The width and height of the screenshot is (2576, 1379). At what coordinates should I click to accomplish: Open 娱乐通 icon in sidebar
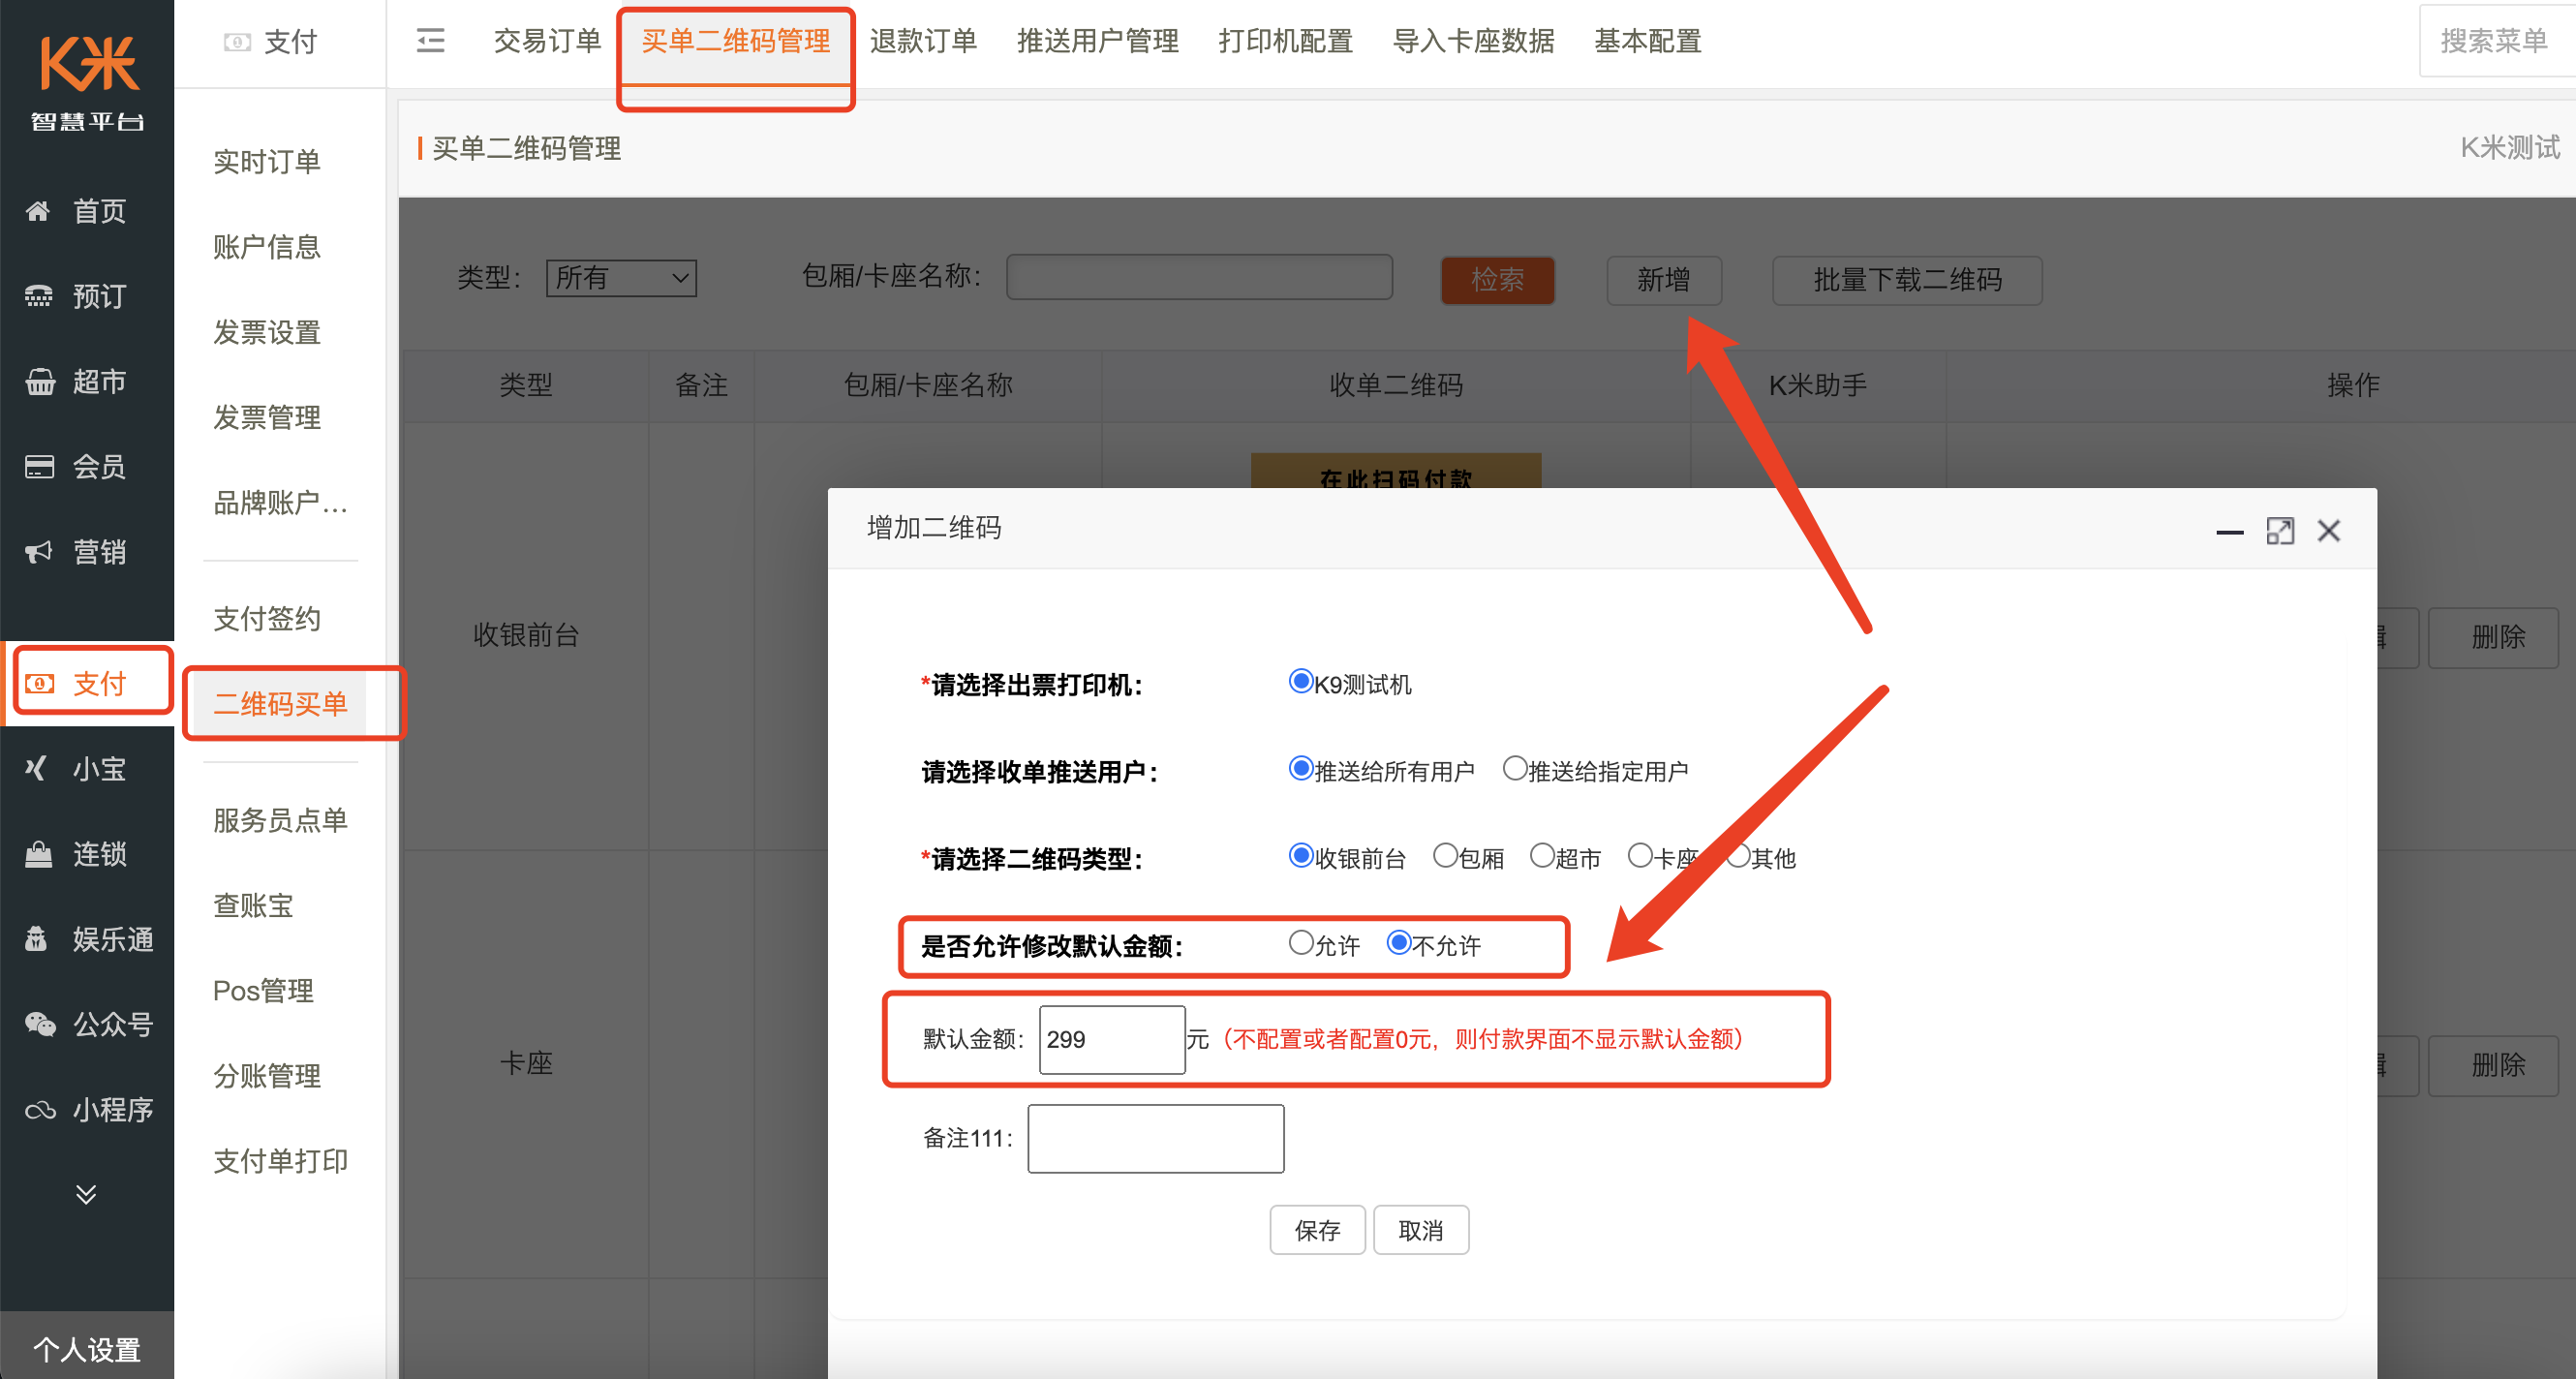37,939
